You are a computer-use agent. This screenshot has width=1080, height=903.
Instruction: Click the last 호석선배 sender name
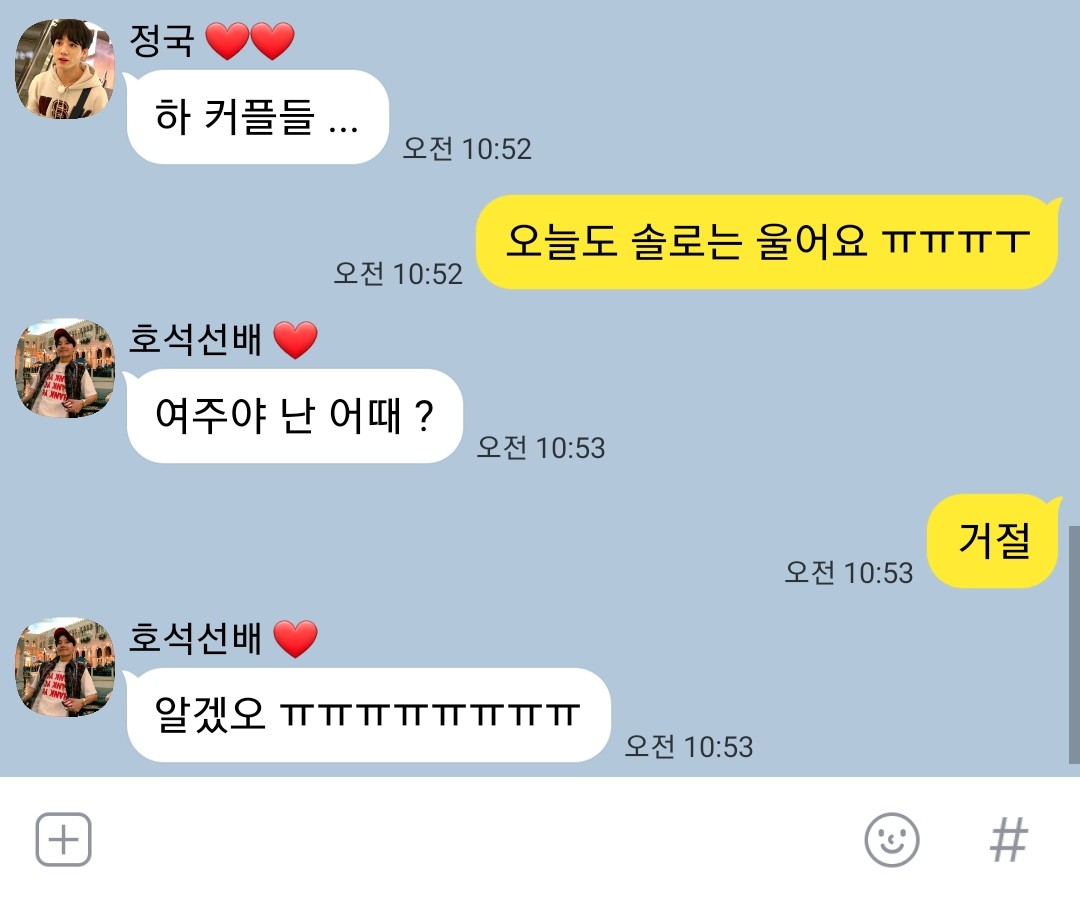pos(195,639)
